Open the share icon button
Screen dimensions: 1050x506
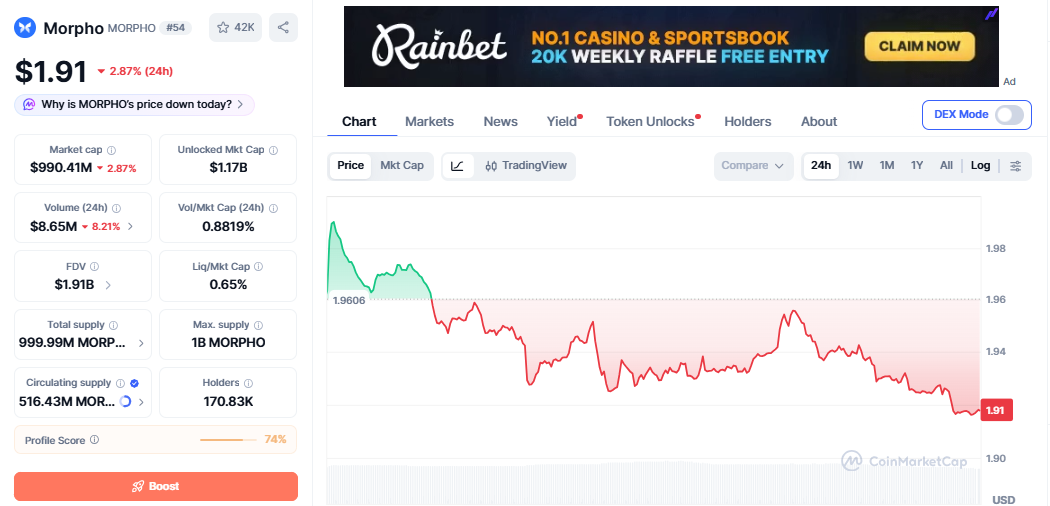click(x=283, y=27)
